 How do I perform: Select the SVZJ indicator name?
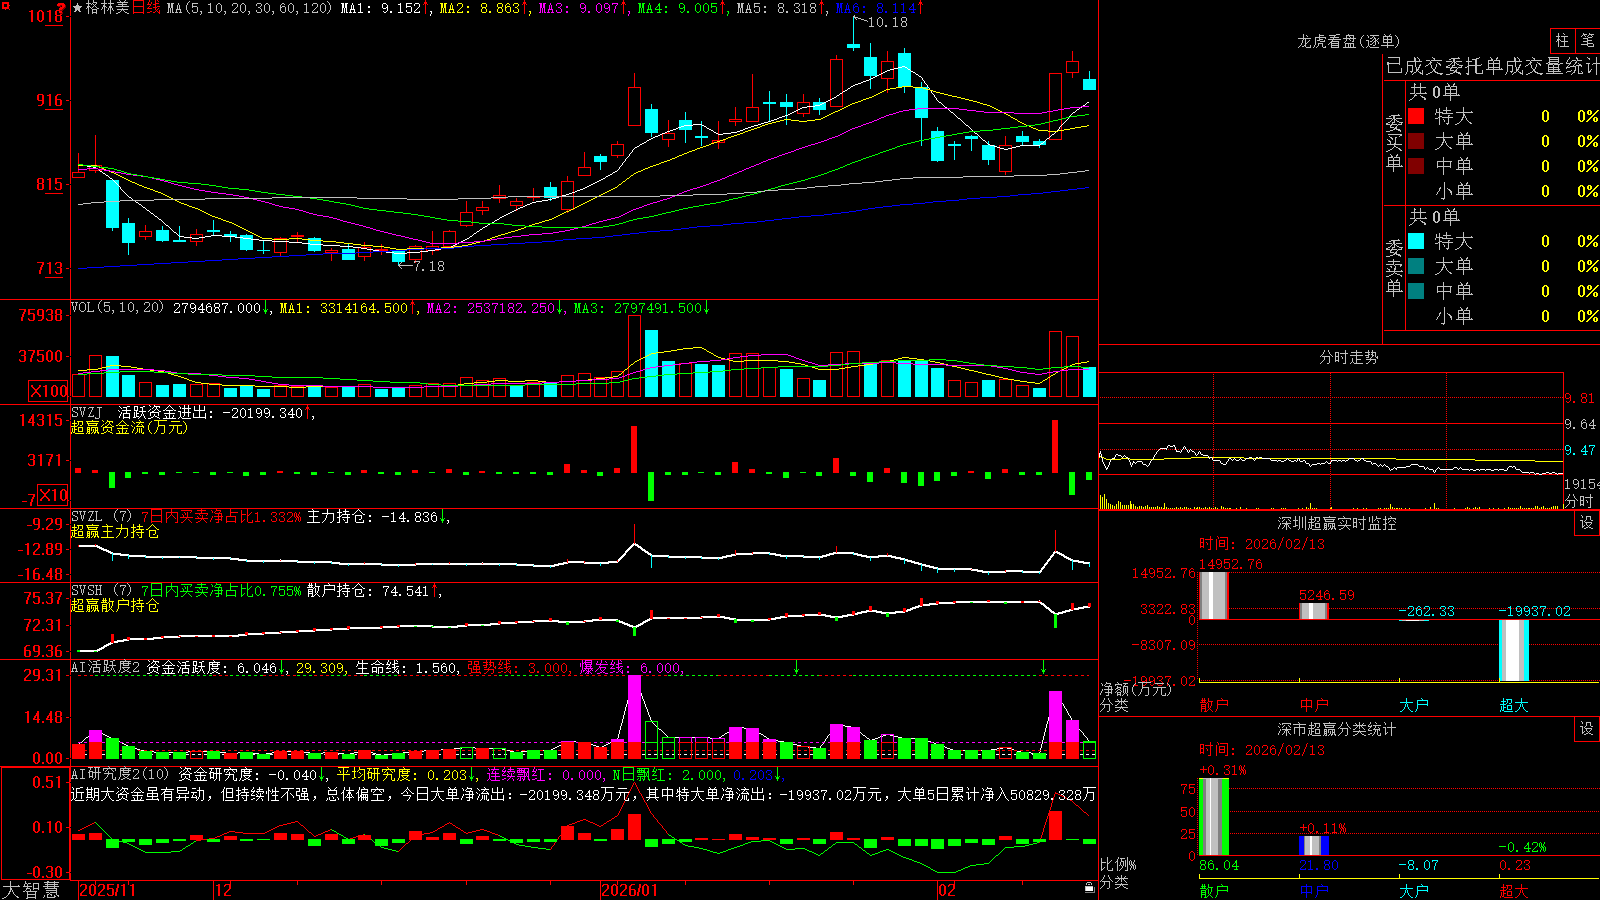[x=87, y=413]
